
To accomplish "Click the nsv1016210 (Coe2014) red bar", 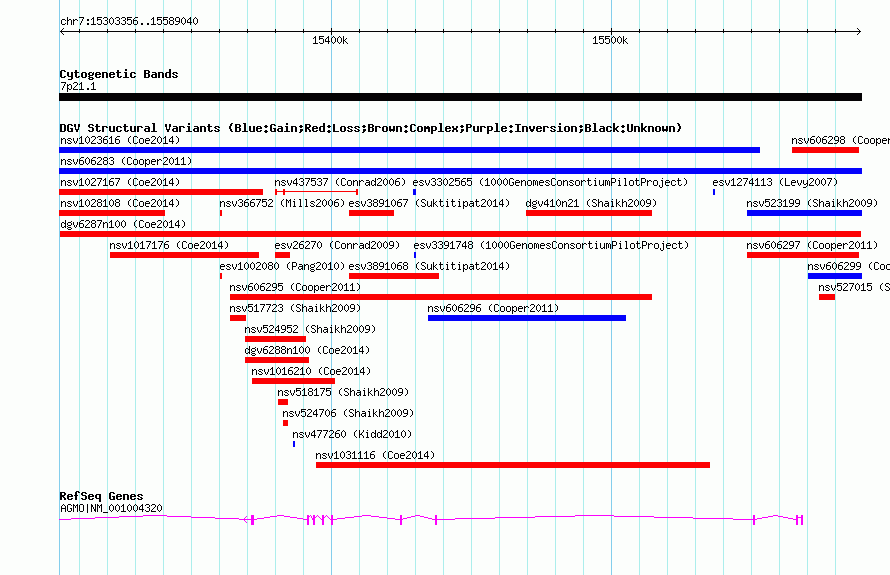I will tap(293, 381).
